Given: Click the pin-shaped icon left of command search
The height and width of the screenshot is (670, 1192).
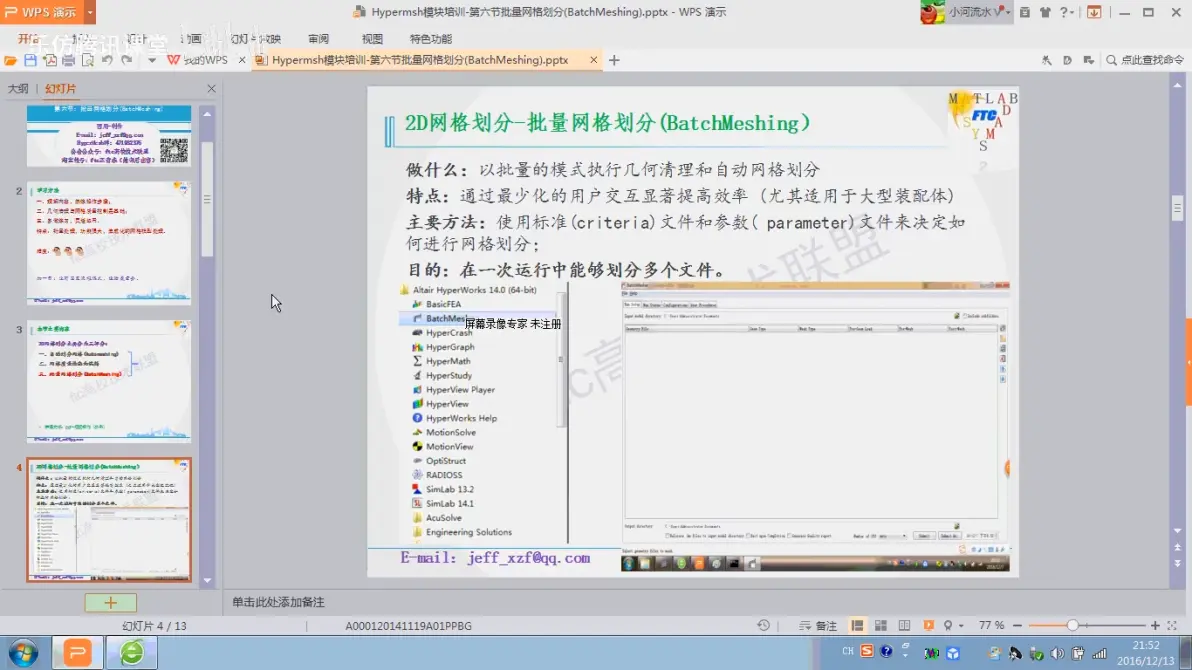Looking at the screenshot, I should 1047,60.
